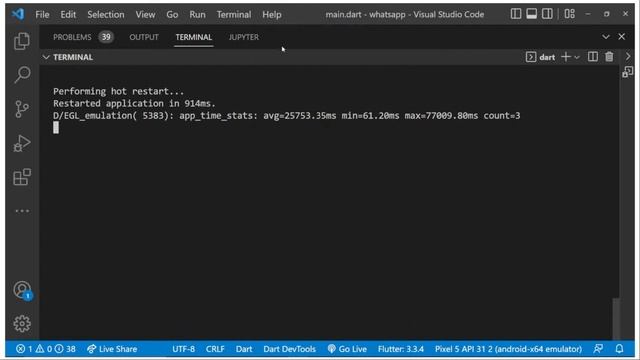This screenshot has width=640, height=360.
Task: Open the Accounts icon with badge
Action: click(22, 290)
